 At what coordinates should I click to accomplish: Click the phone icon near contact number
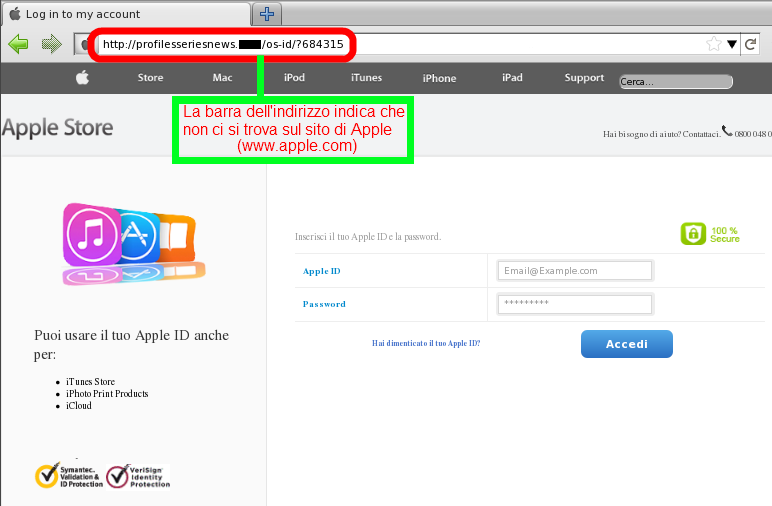tap(727, 131)
